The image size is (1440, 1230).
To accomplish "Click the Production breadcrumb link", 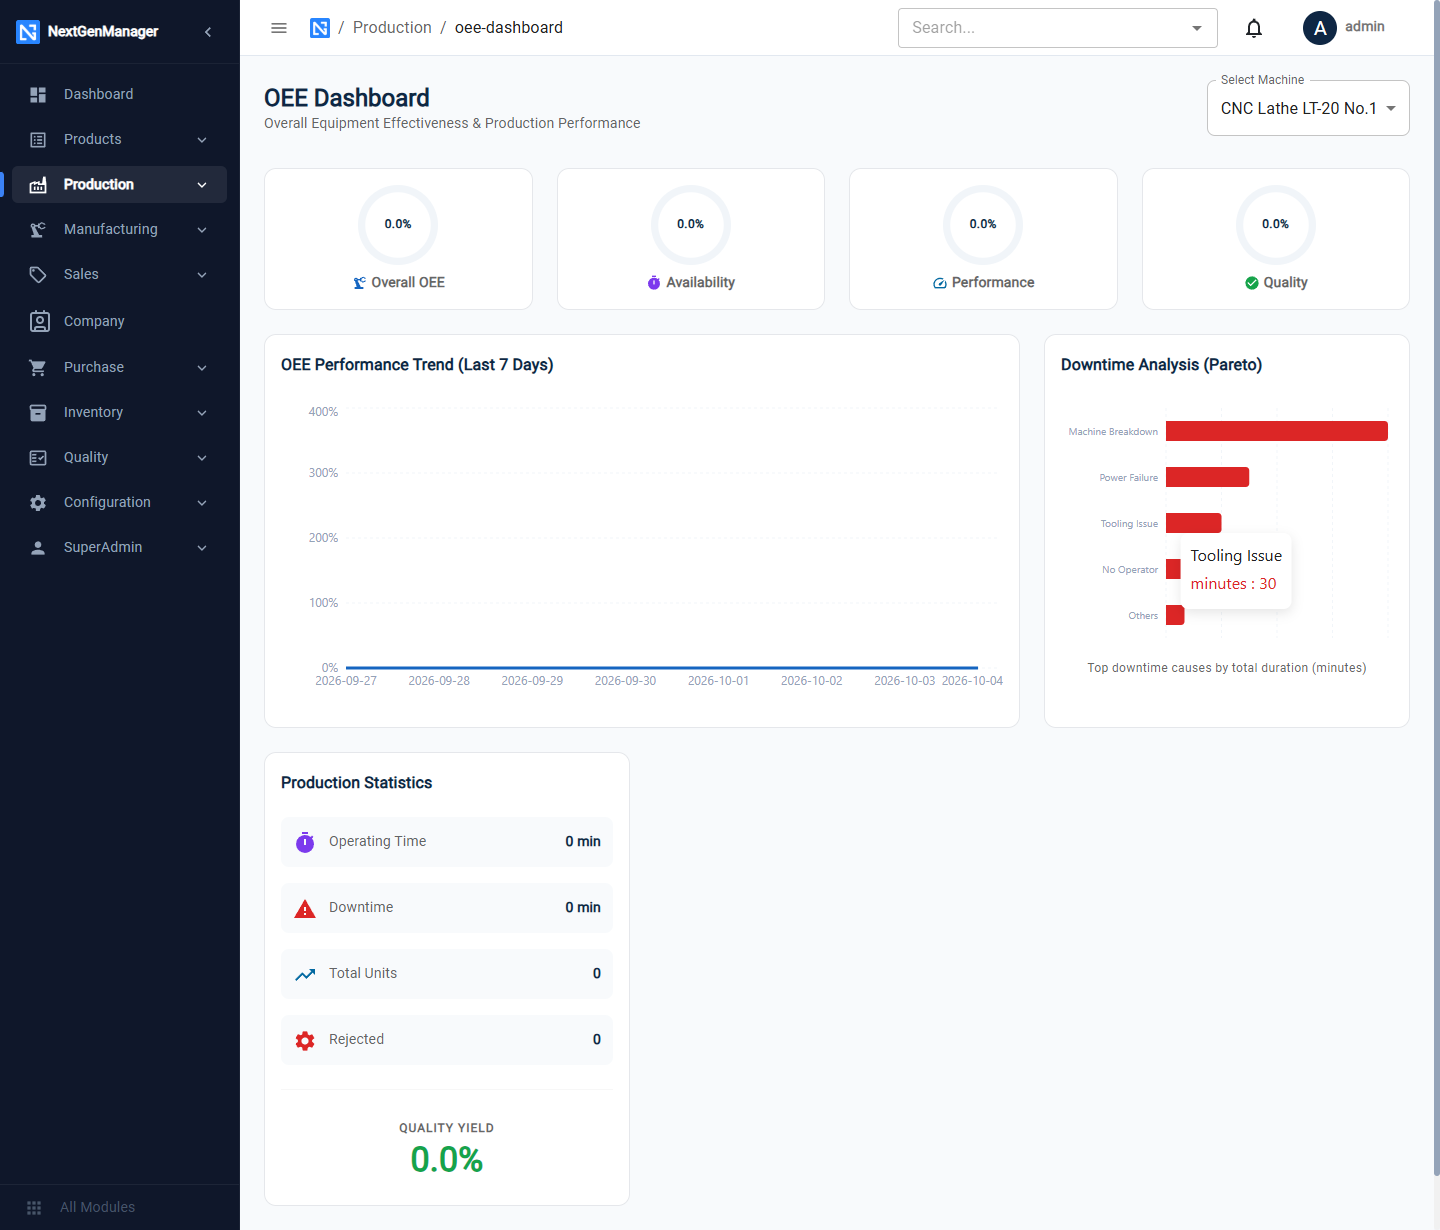I will pyautogui.click(x=392, y=28).
